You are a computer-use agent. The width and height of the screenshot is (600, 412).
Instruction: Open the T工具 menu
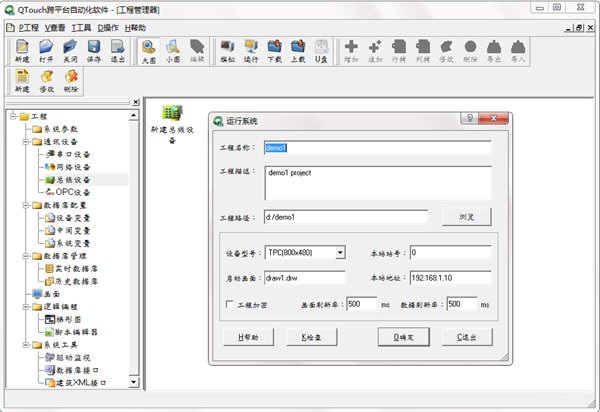click(81, 27)
